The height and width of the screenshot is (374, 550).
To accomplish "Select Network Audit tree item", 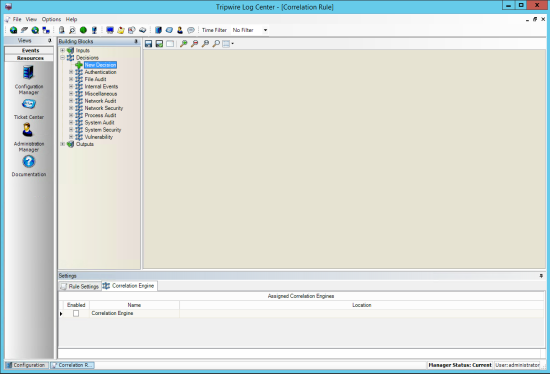I will click(100, 101).
